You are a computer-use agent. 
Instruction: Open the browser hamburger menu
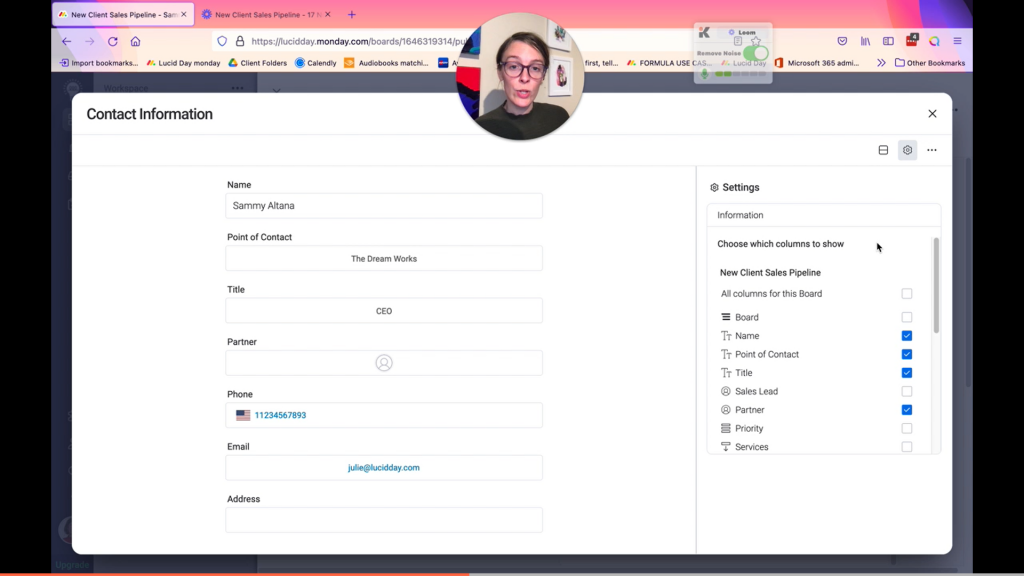[957, 41]
